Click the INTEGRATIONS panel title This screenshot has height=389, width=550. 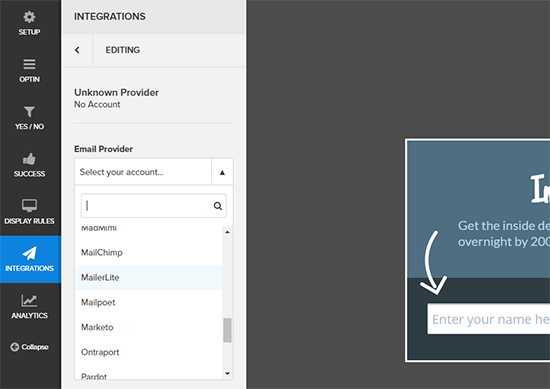(109, 16)
